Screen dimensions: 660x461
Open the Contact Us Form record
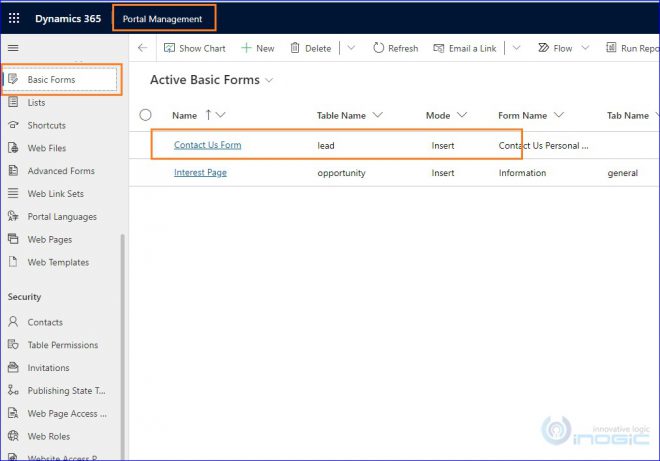coord(207,145)
